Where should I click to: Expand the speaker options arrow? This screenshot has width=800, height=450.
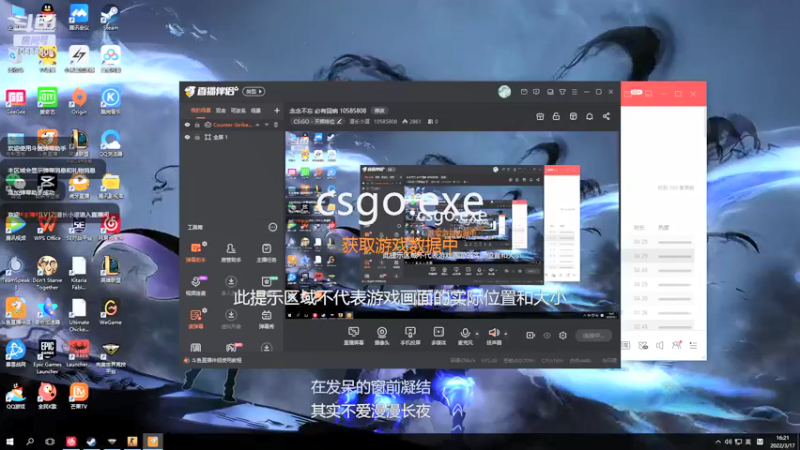click(x=506, y=334)
